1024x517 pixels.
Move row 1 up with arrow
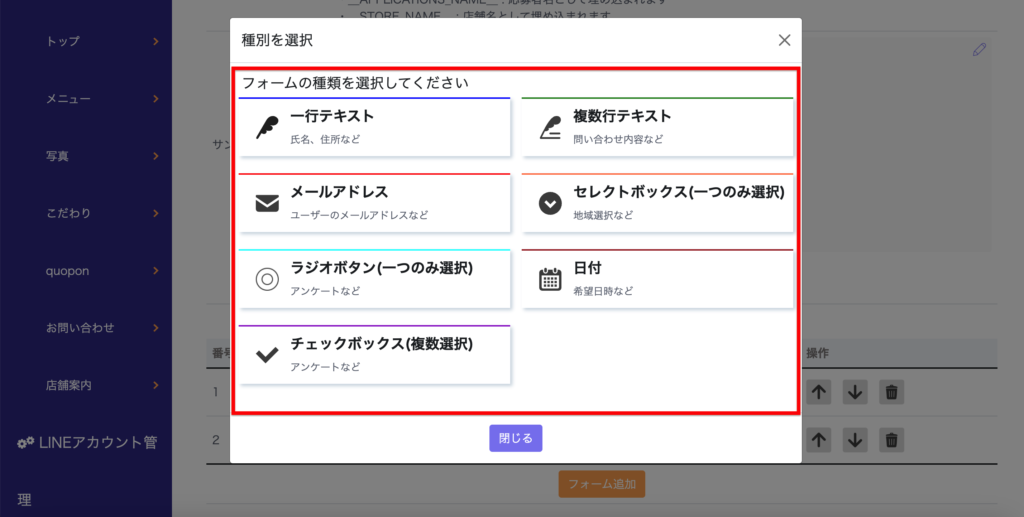point(819,392)
